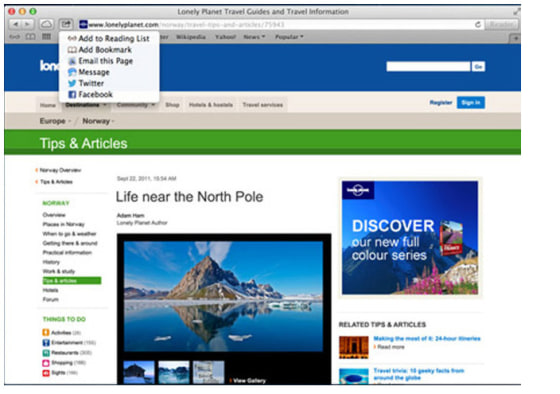560x394 pixels.
Task: Open the iCloud Tabs cloud icon
Action: tap(46, 24)
